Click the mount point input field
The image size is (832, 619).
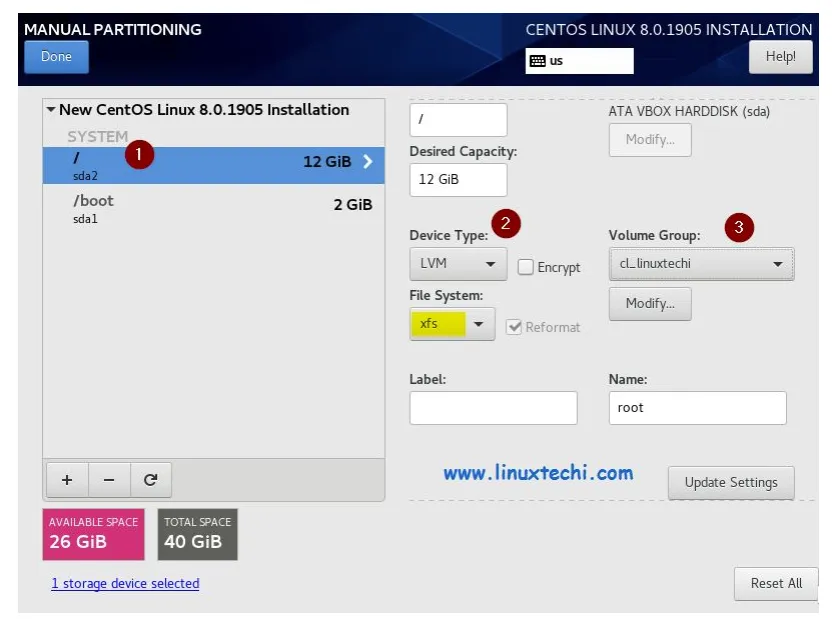click(x=458, y=120)
